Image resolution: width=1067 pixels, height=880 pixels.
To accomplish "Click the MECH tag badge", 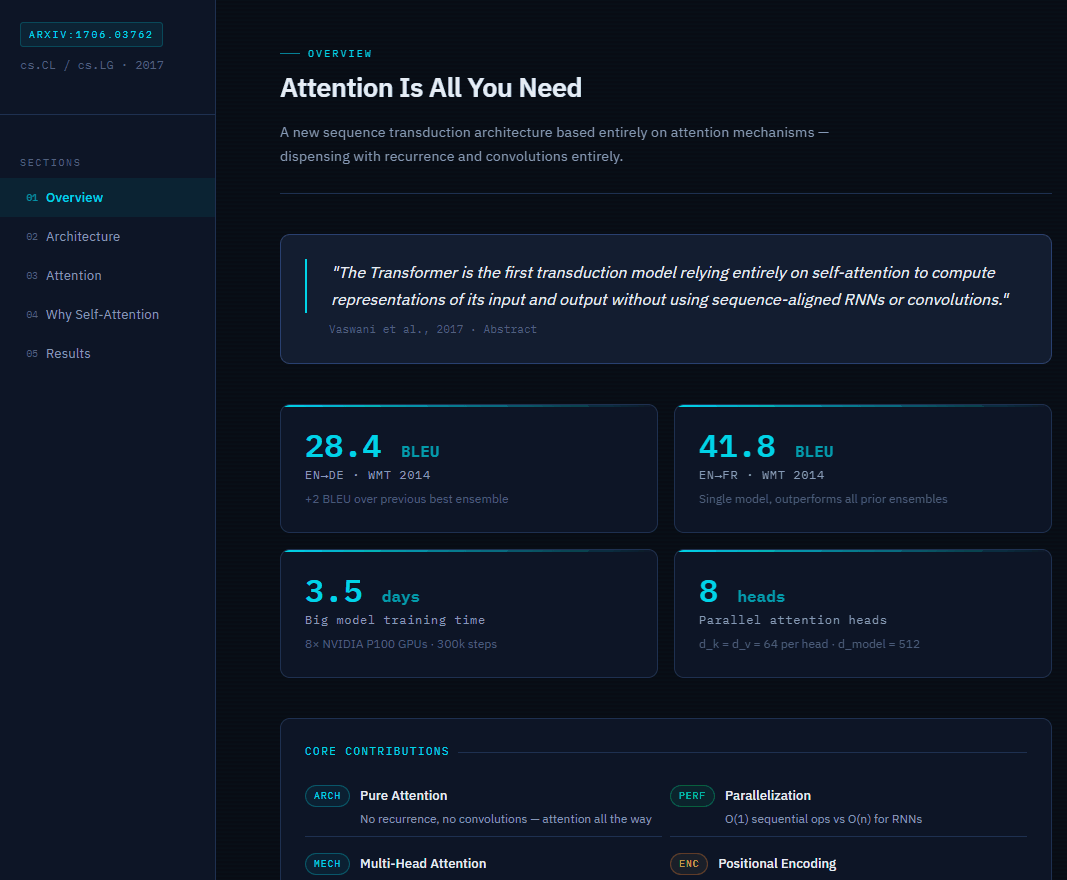I will [x=327, y=864].
